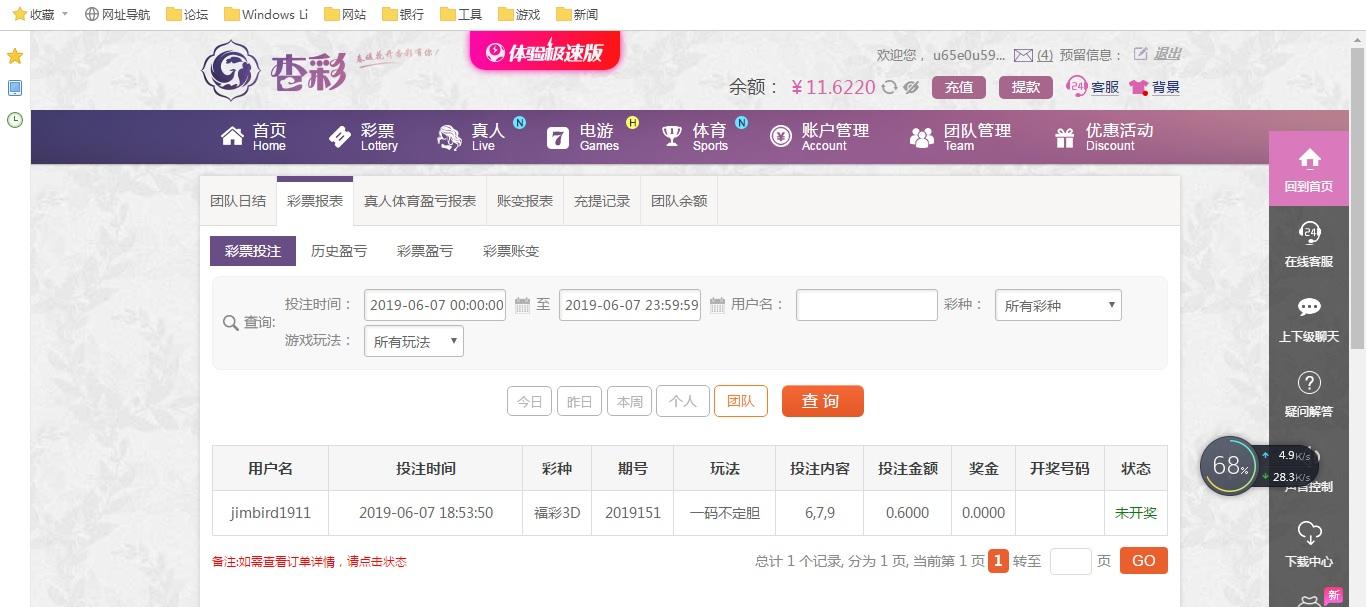Open 游戏 bookmark folder
1366x607 pixels.
click(x=520, y=14)
